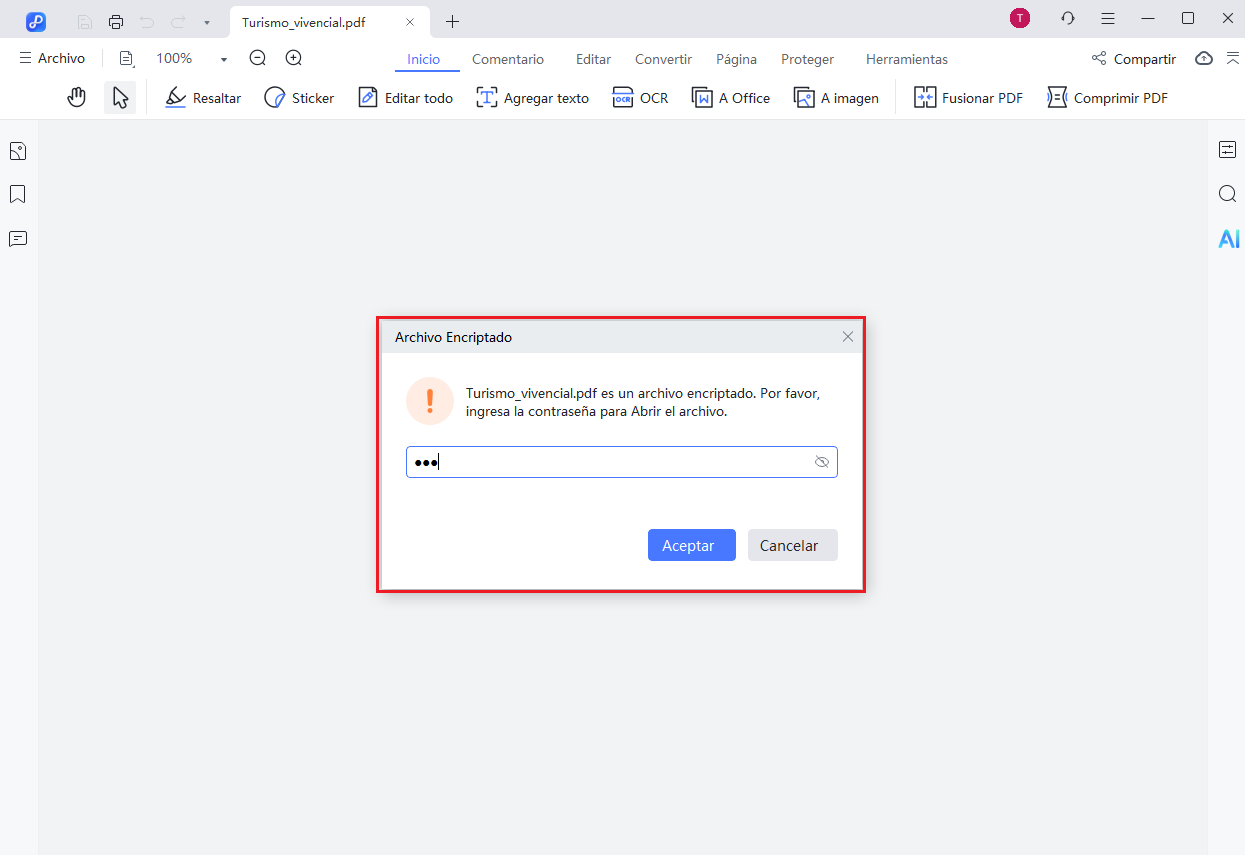Switch to the Convertir tab
The height and width of the screenshot is (855, 1245).
click(x=662, y=59)
